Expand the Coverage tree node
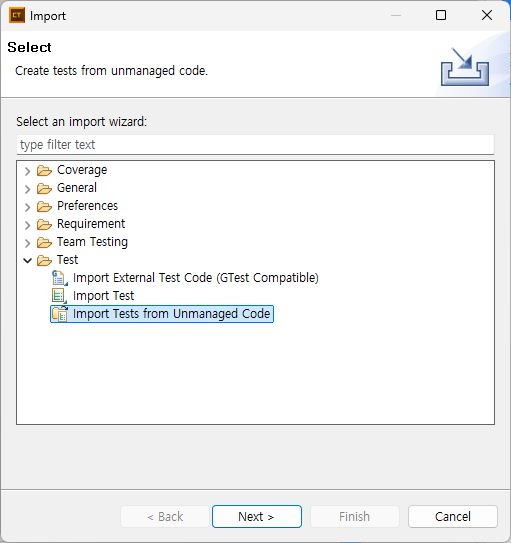The image size is (511, 543). pyautogui.click(x=28, y=171)
